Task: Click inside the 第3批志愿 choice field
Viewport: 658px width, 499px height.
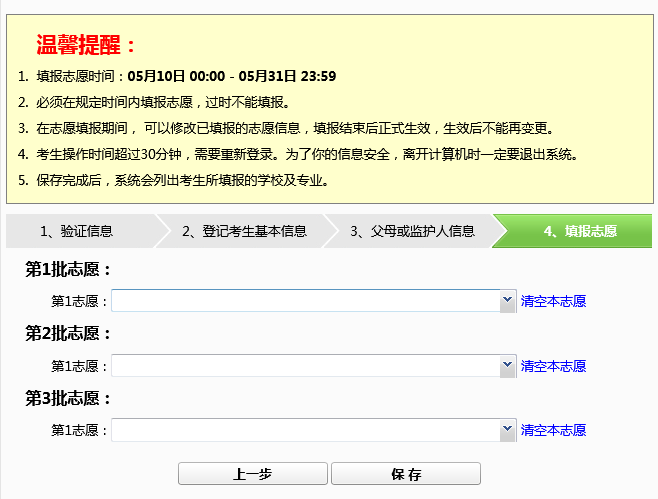Action: [305, 430]
